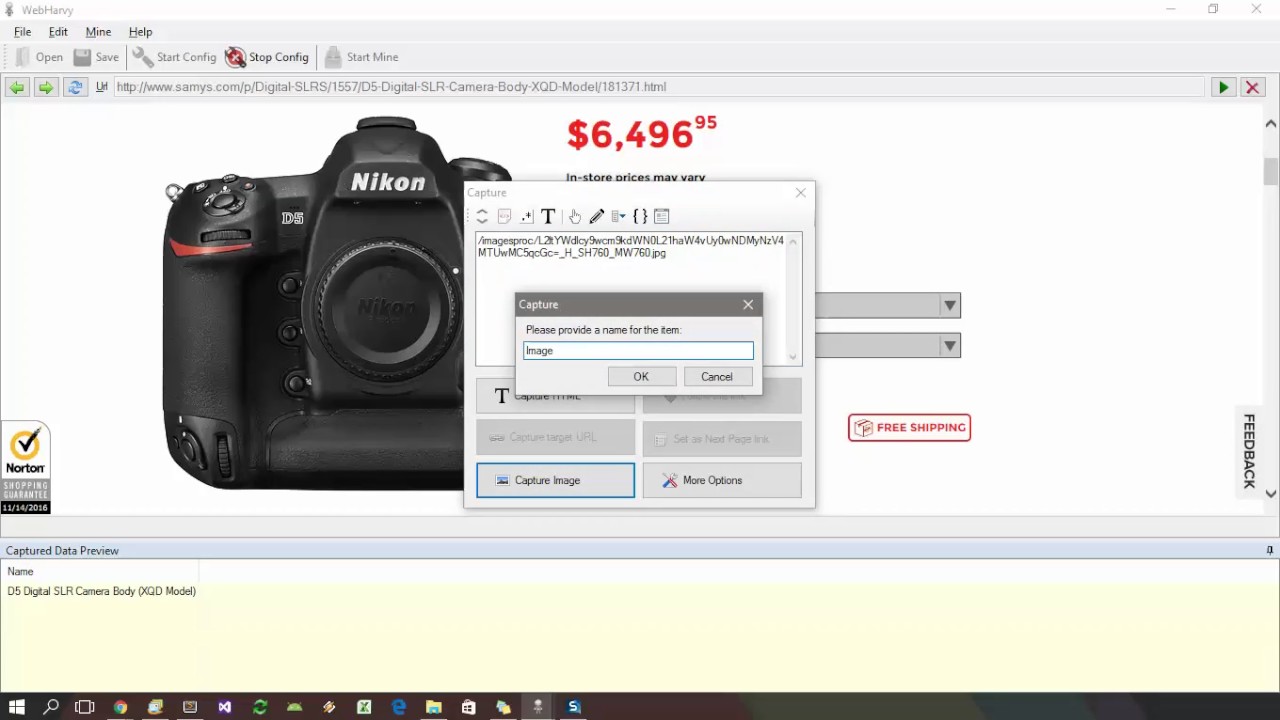Open Microsoft Edge from the taskbar
Image resolution: width=1280 pixels, height=720 pixels.
coord(399,707)
